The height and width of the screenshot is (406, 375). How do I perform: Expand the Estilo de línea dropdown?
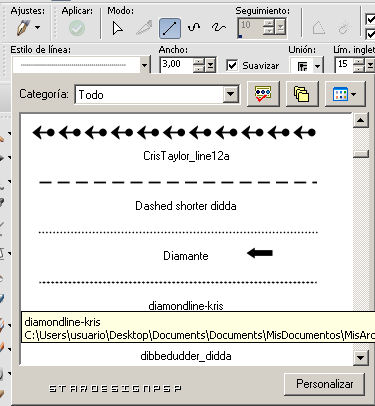point(144,65)
